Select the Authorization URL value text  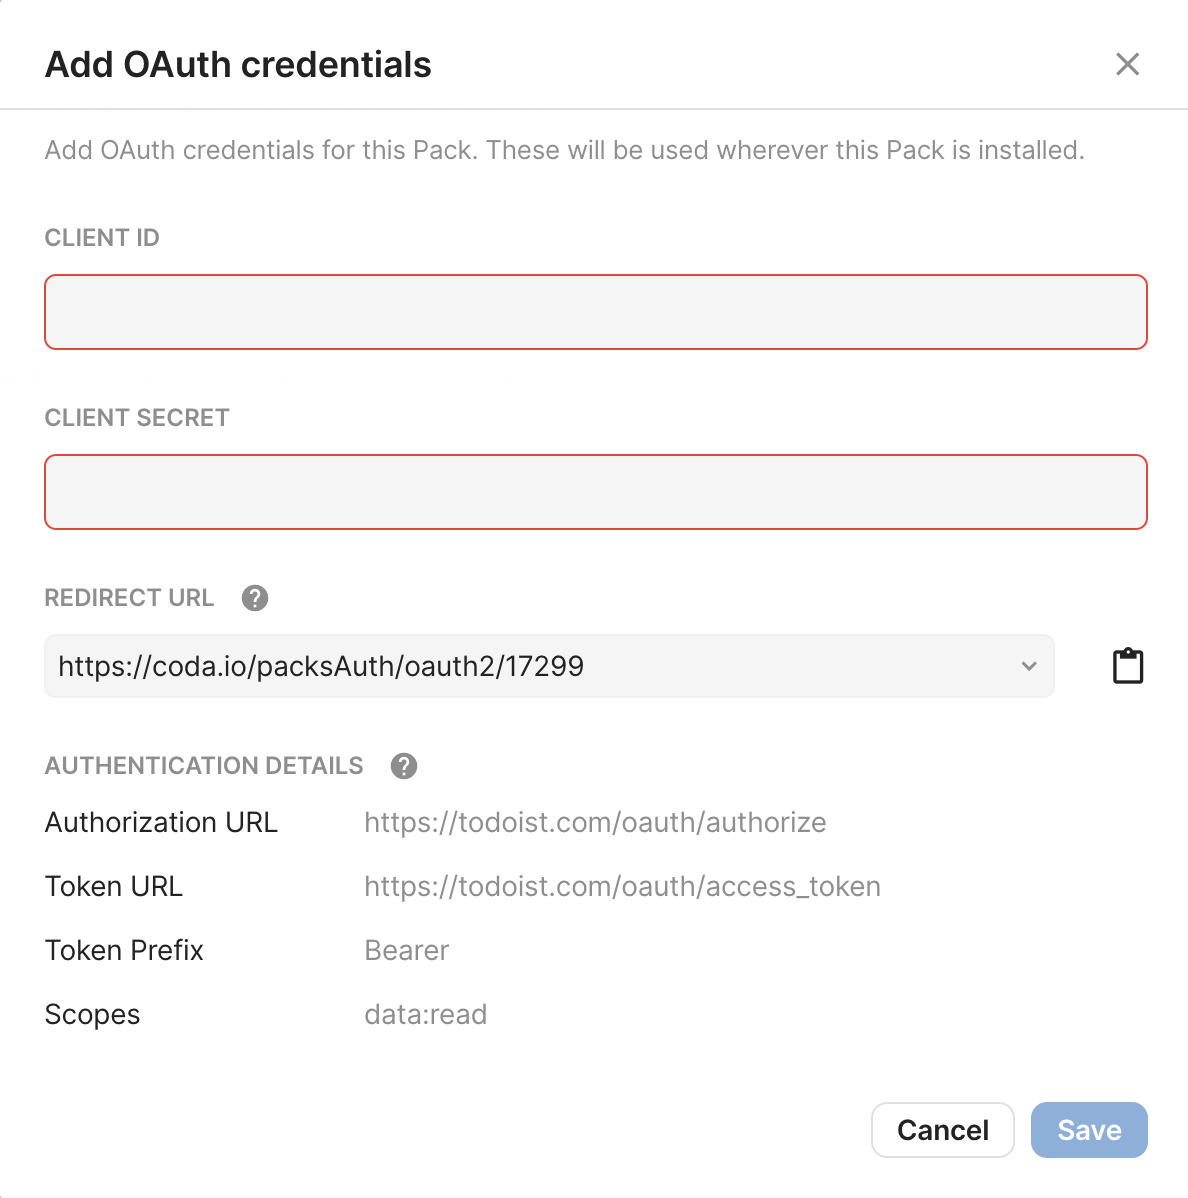[595, 822]
